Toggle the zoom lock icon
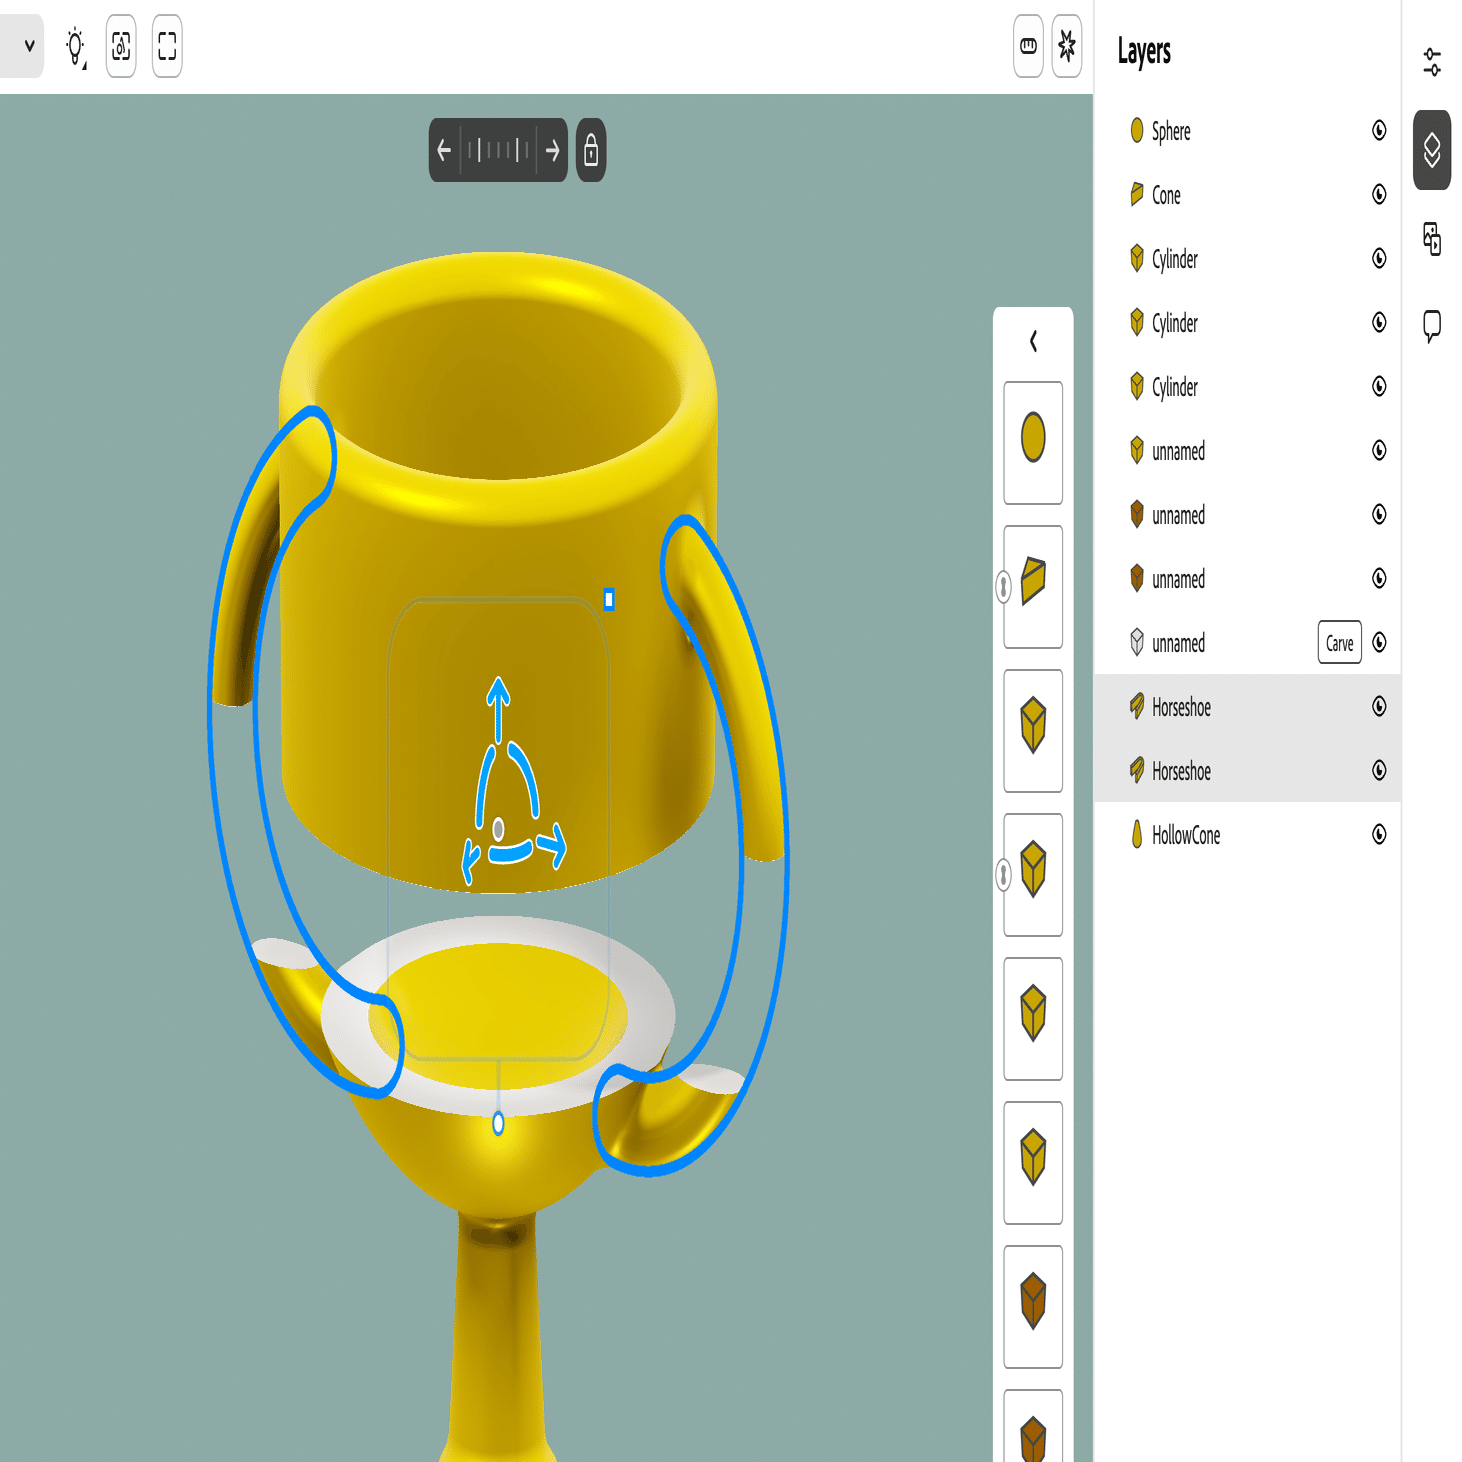The height and width of the screenshot is (1462, 1462). click(590, 150)
